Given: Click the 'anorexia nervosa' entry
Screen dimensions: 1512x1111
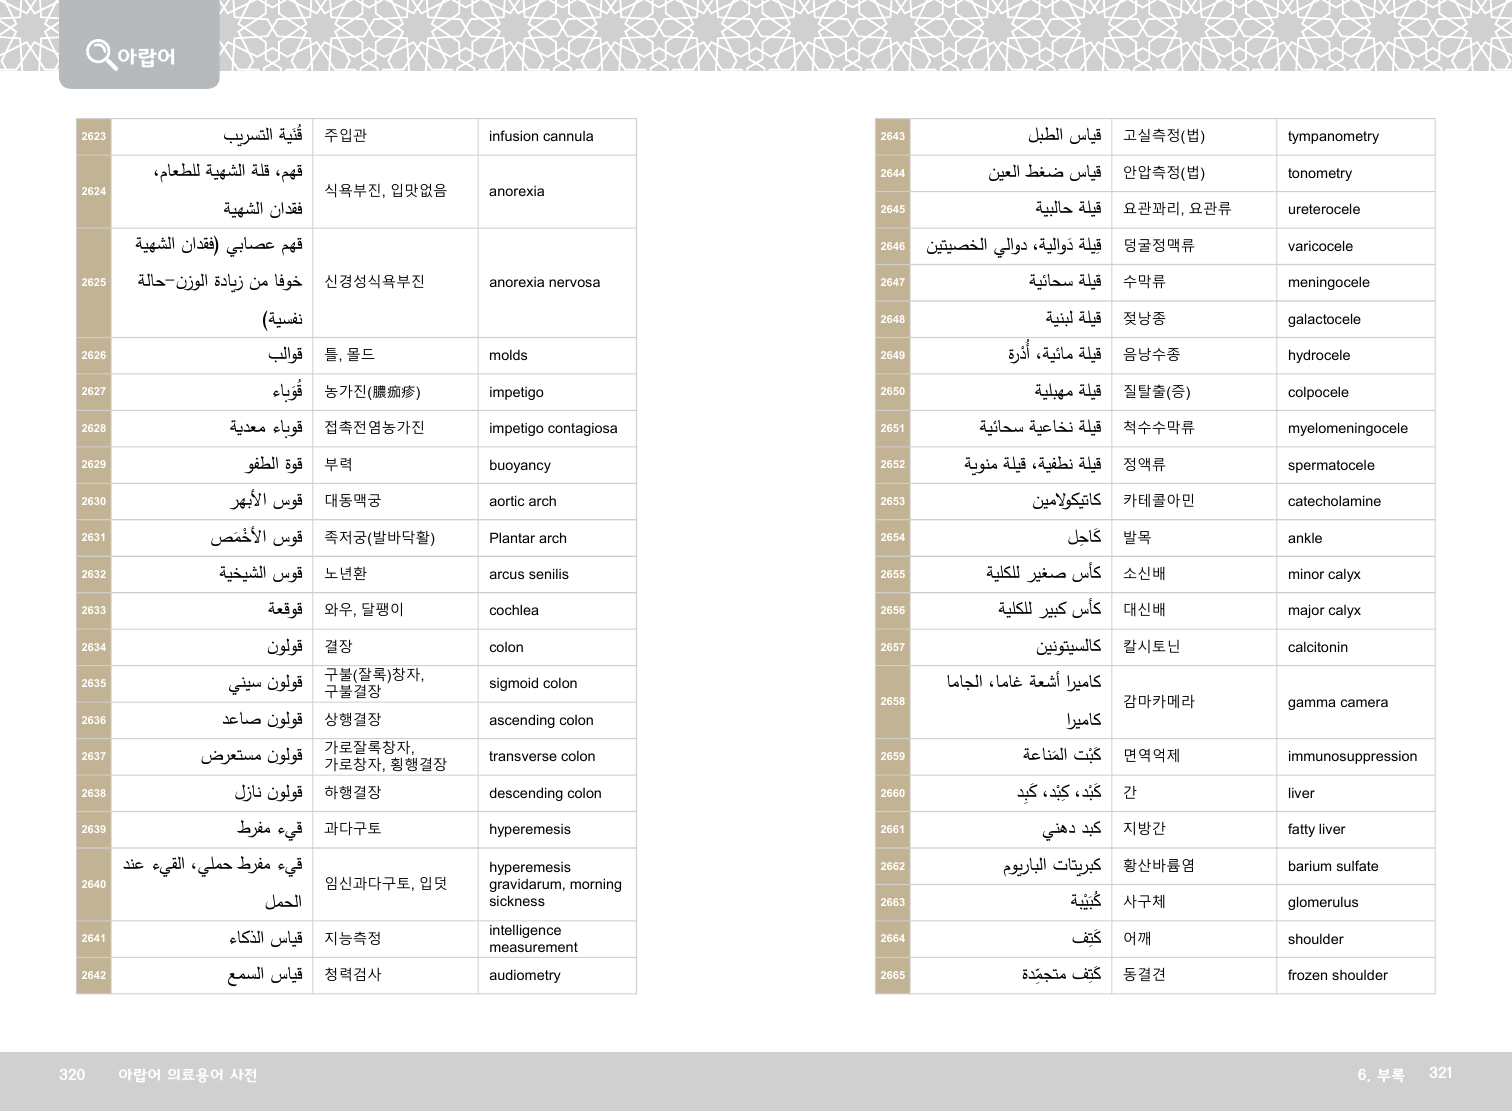Looking at the screenshot, I should 544,283.
